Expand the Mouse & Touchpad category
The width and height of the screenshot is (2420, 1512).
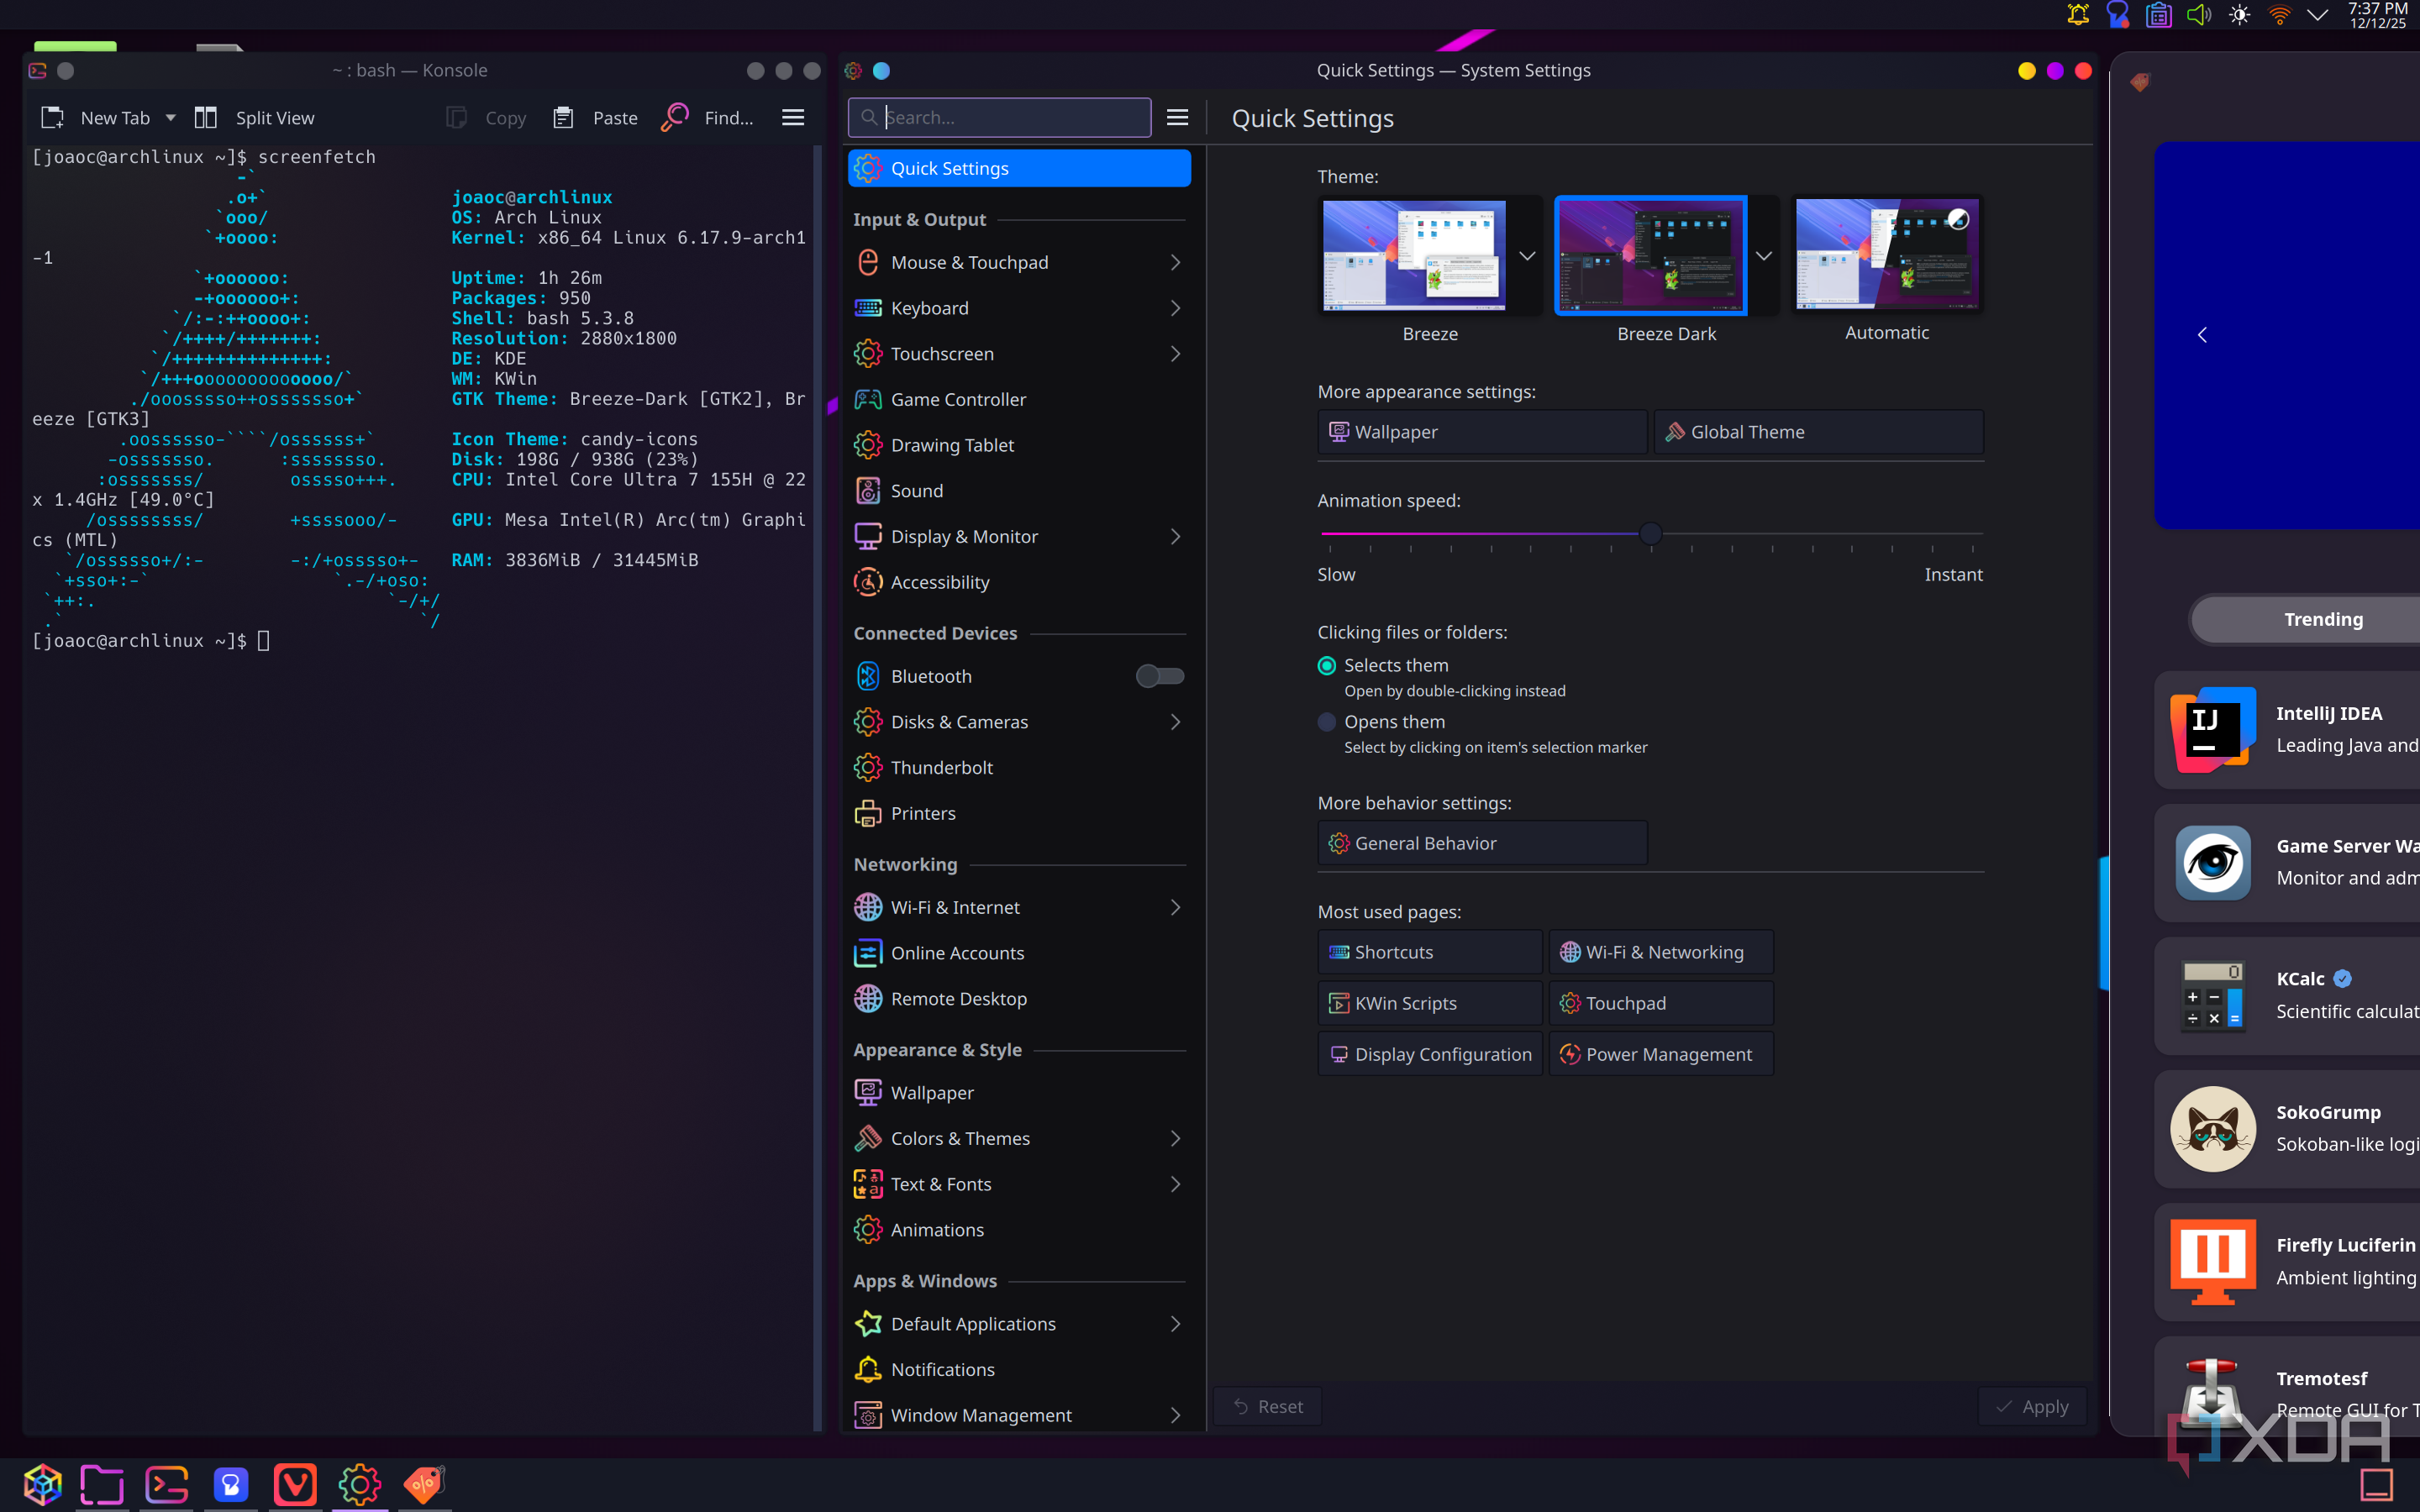1175,262
